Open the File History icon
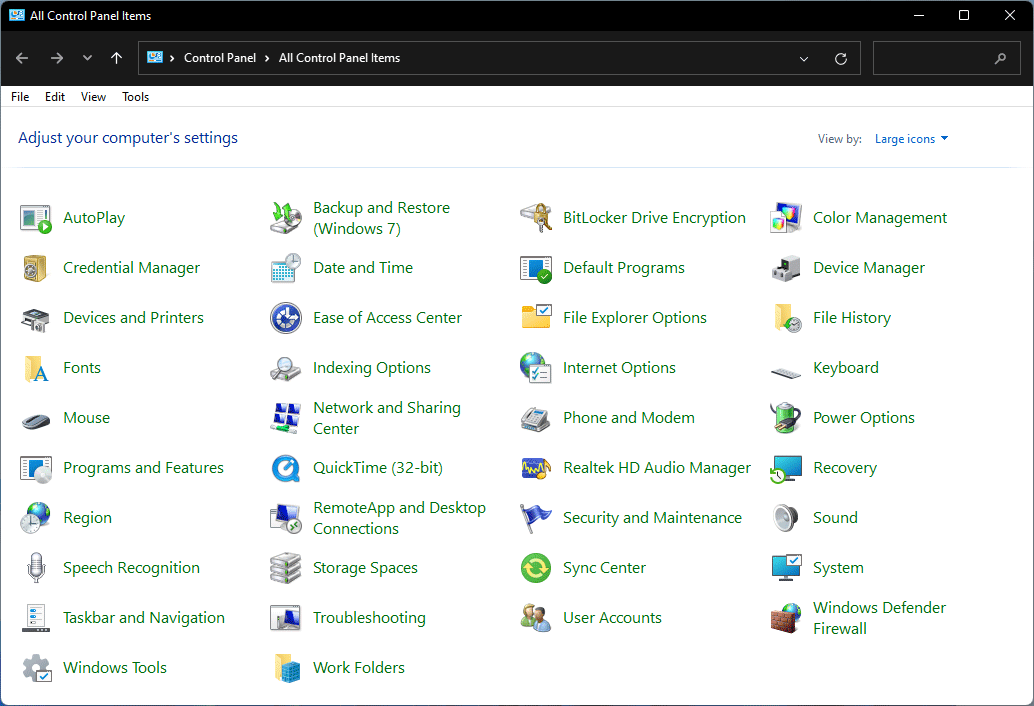 point(787,318)
